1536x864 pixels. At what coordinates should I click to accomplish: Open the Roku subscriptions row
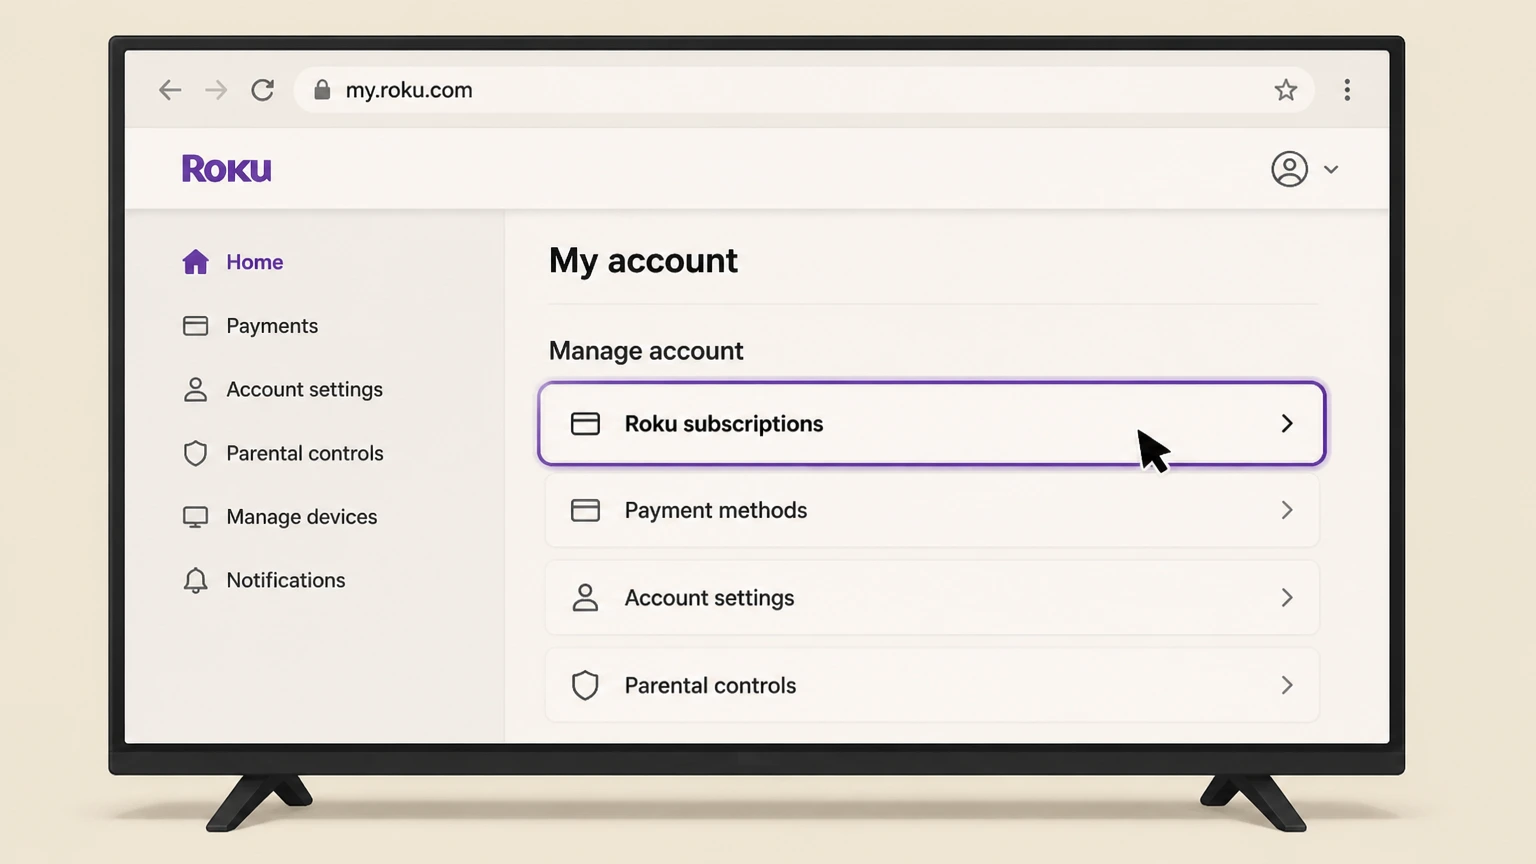point(932,424)
